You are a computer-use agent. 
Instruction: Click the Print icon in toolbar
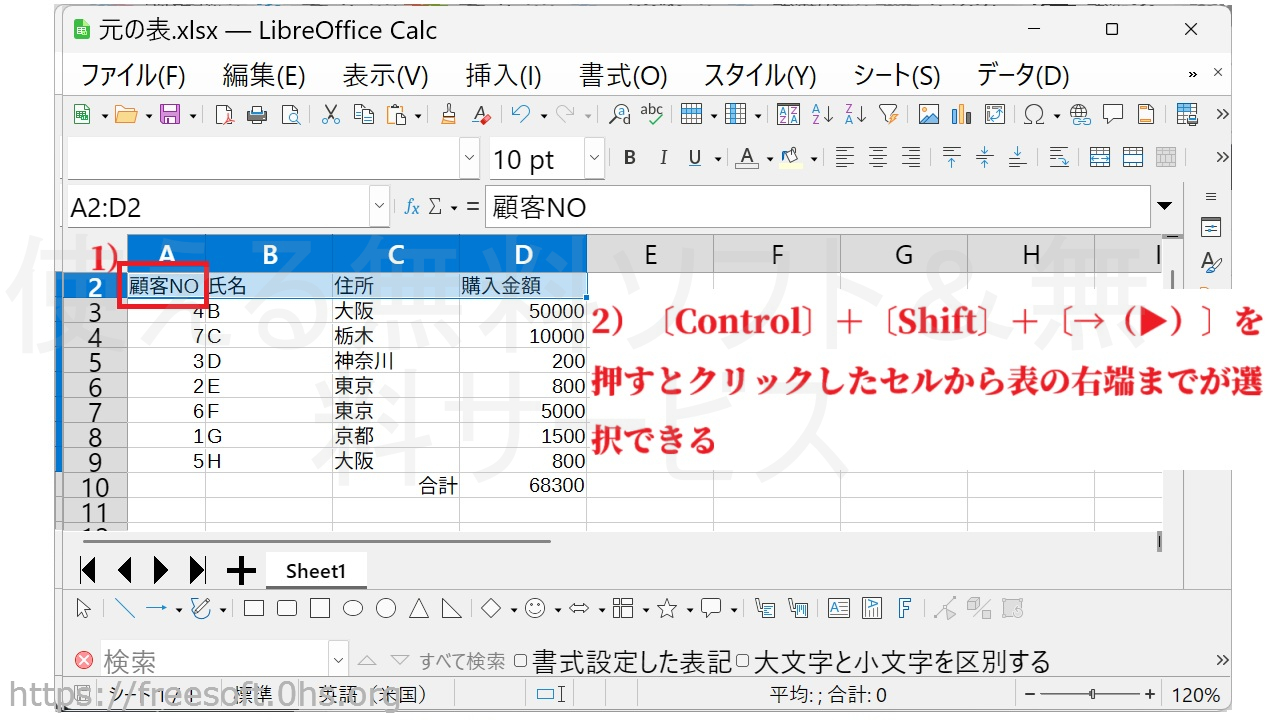click(257, 115)
